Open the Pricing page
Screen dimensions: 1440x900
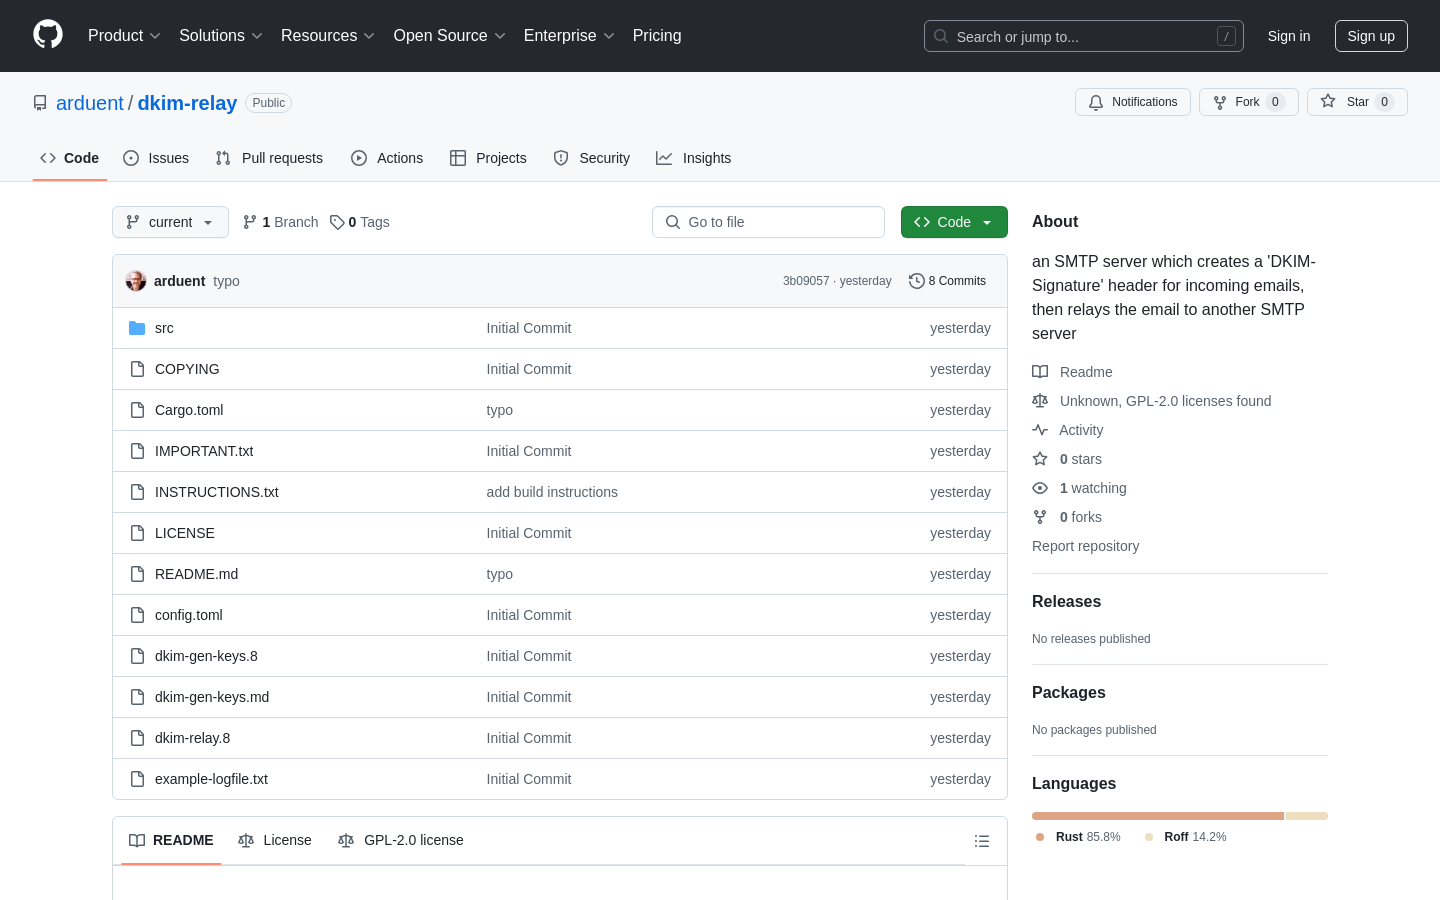(657, 36)
